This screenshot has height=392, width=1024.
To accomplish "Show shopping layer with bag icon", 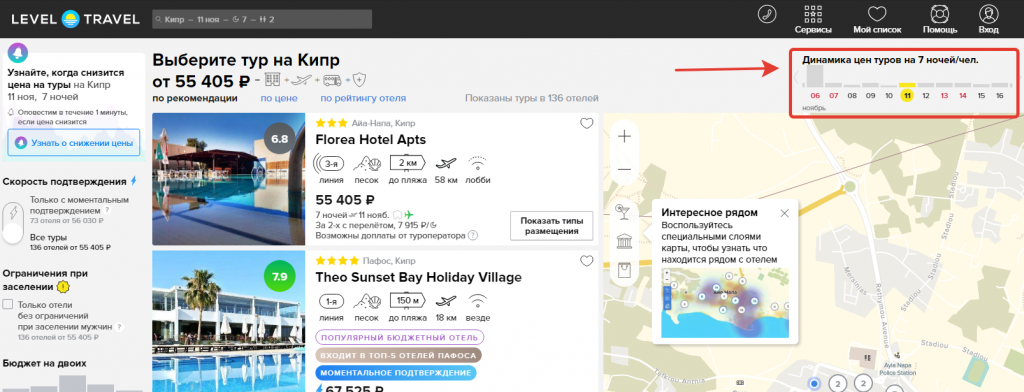I will (x=624, y=270).
